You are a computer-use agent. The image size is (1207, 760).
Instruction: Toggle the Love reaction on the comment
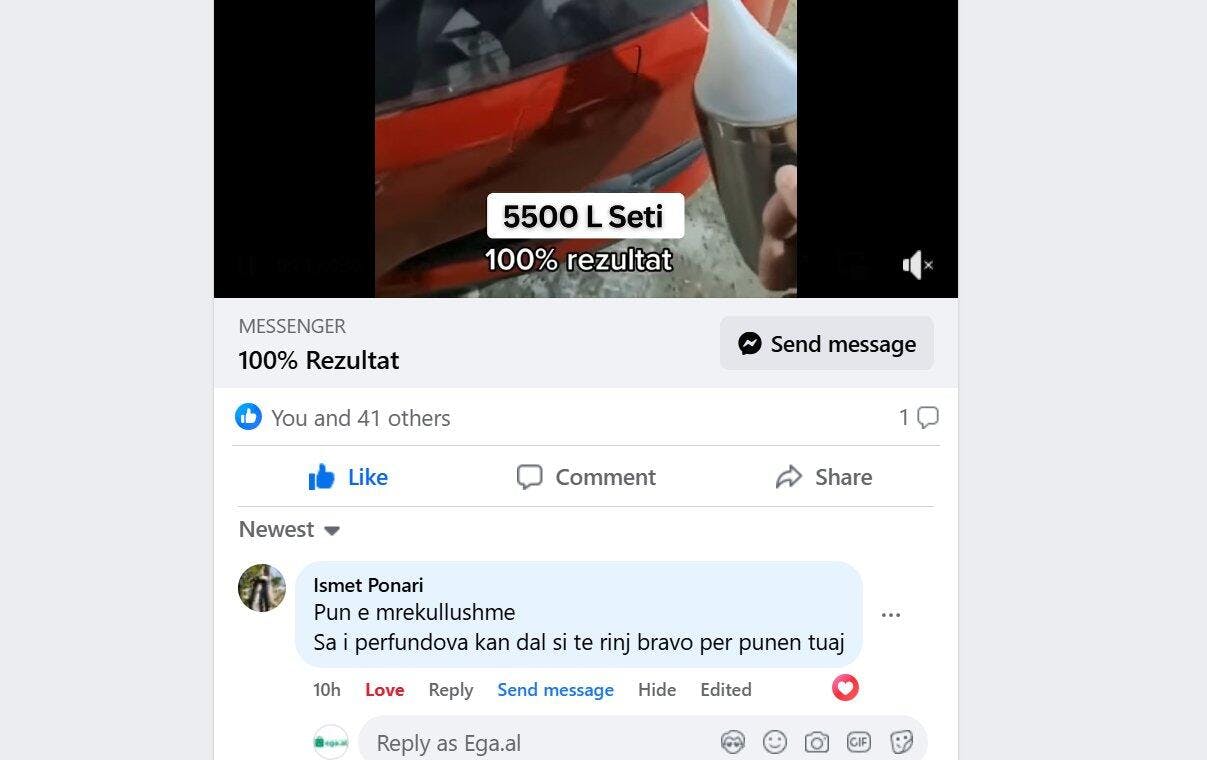pyautogui.click(x=385, y=690)
